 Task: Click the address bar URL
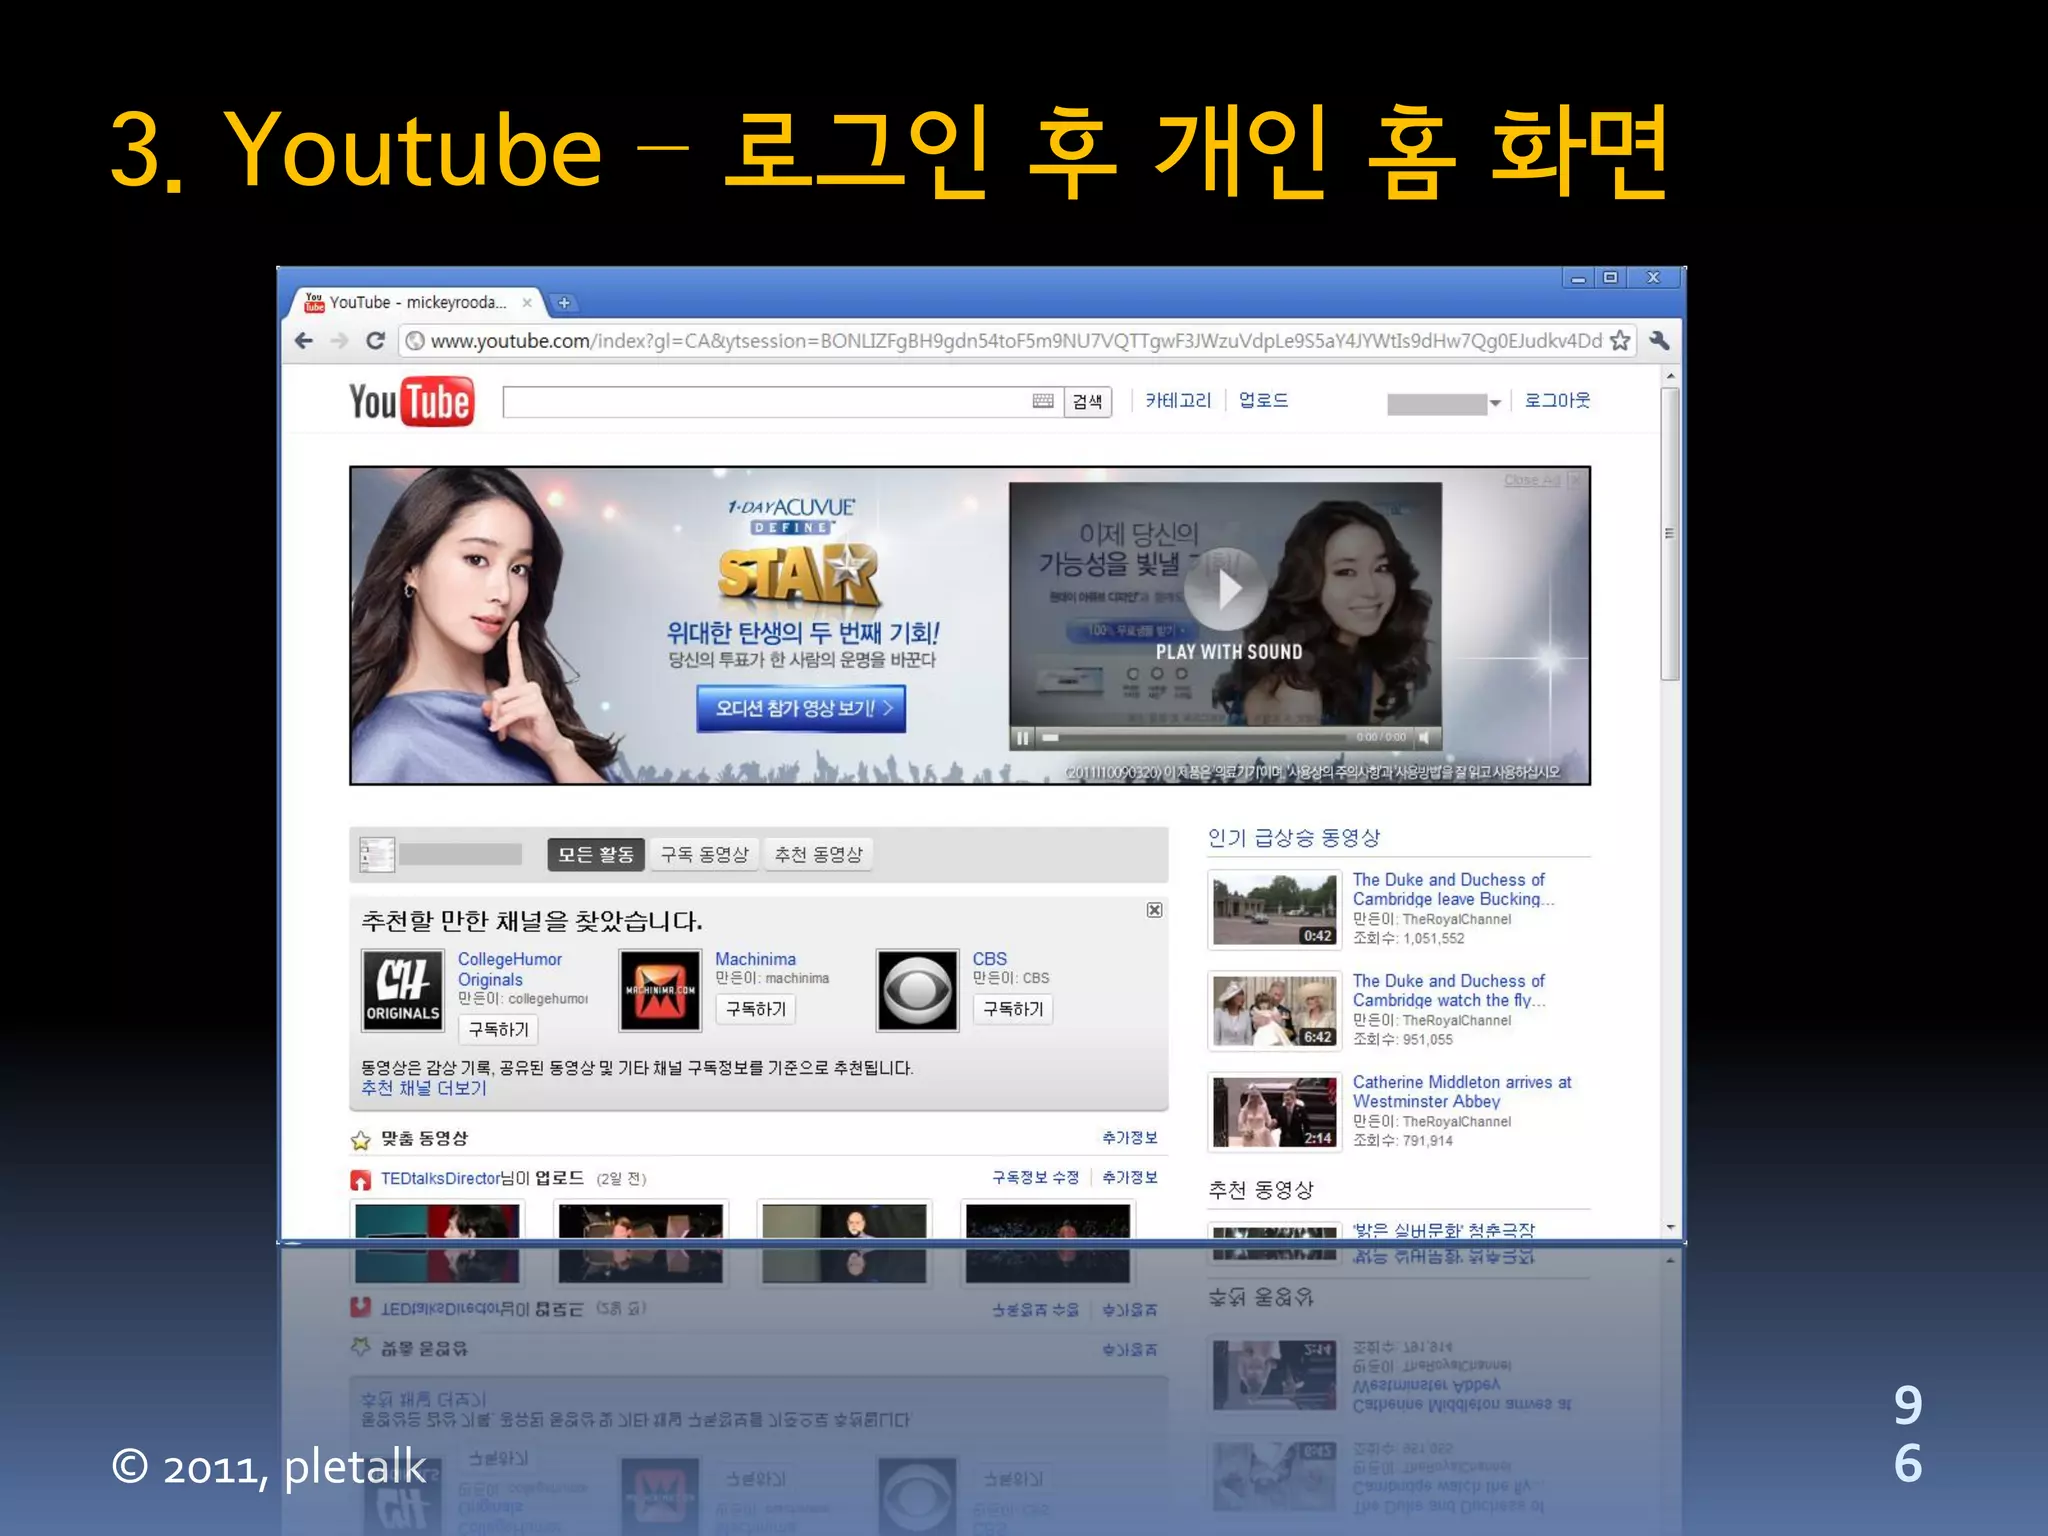(1015, 341)
